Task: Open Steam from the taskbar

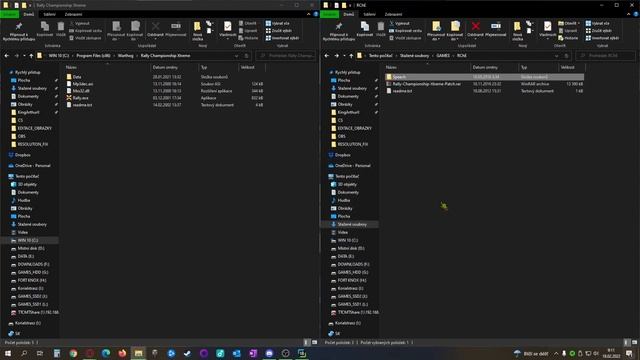Action: tap(187, 353)
